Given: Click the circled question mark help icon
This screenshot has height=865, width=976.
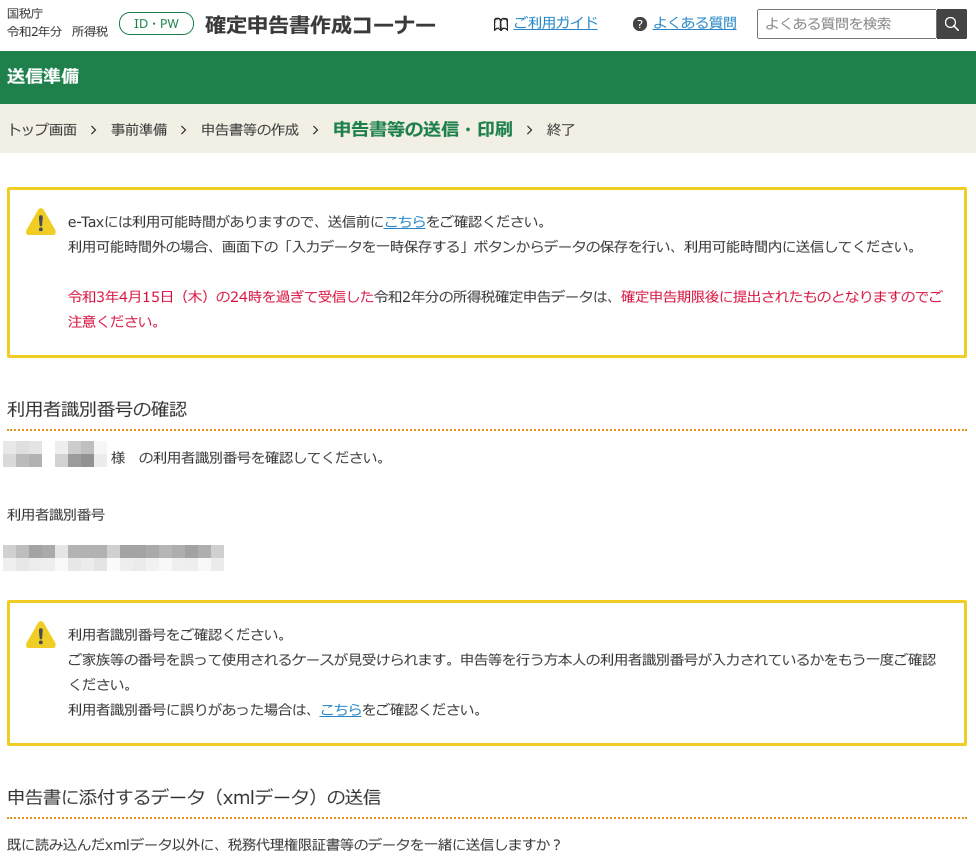Looking at the screenshot, I should [639, 23].
